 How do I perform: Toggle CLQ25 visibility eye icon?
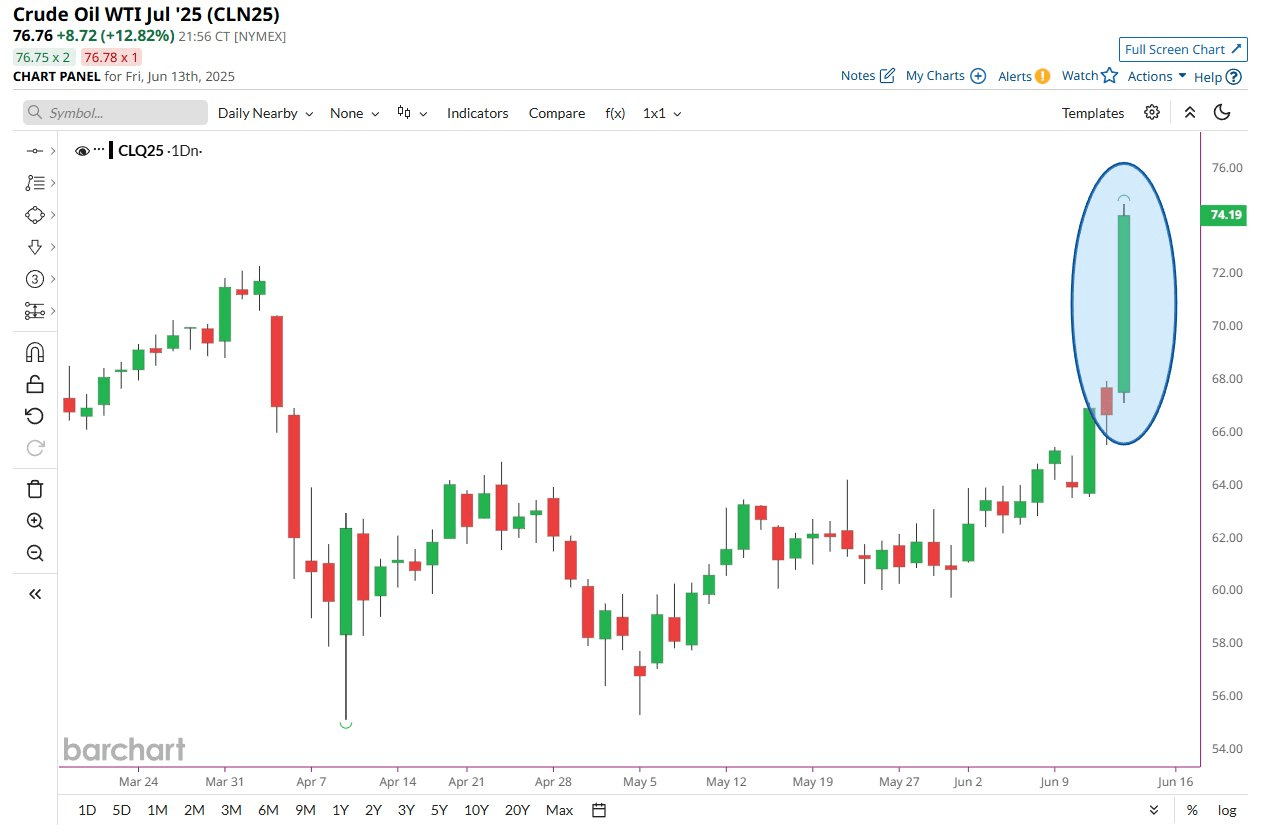tap(83, 151)
